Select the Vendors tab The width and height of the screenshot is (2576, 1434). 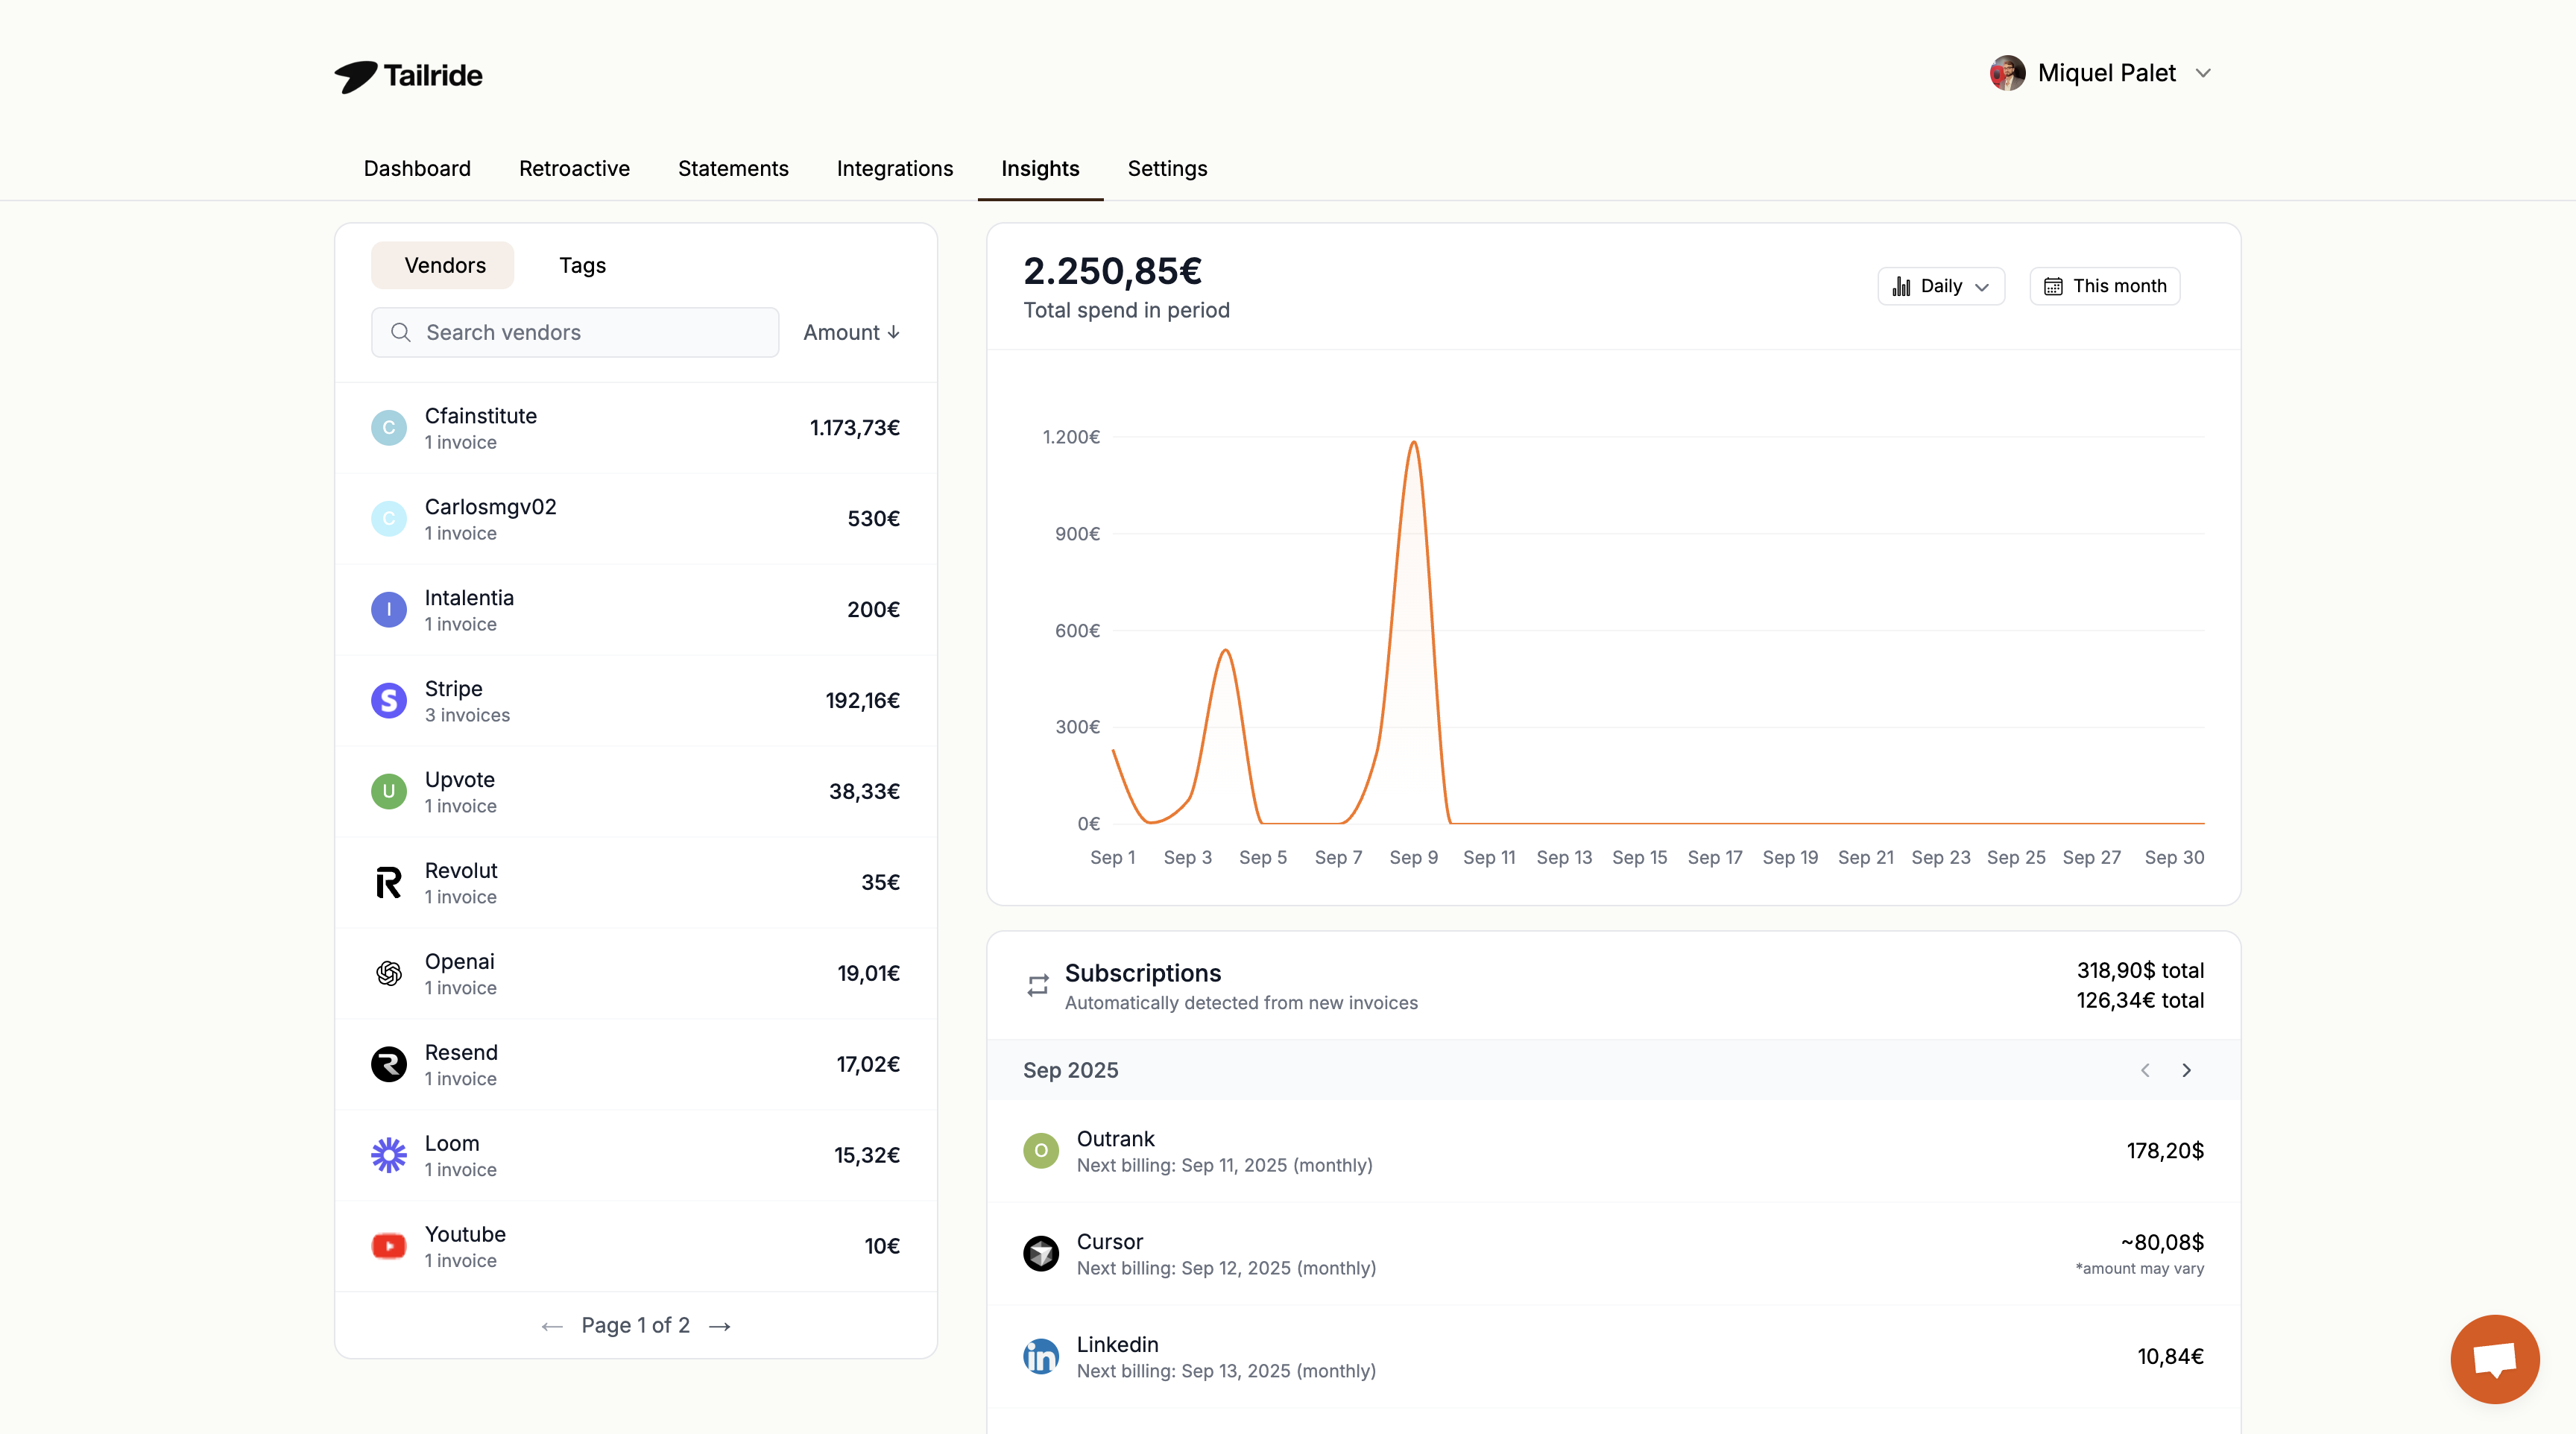(x=443, y=265)
